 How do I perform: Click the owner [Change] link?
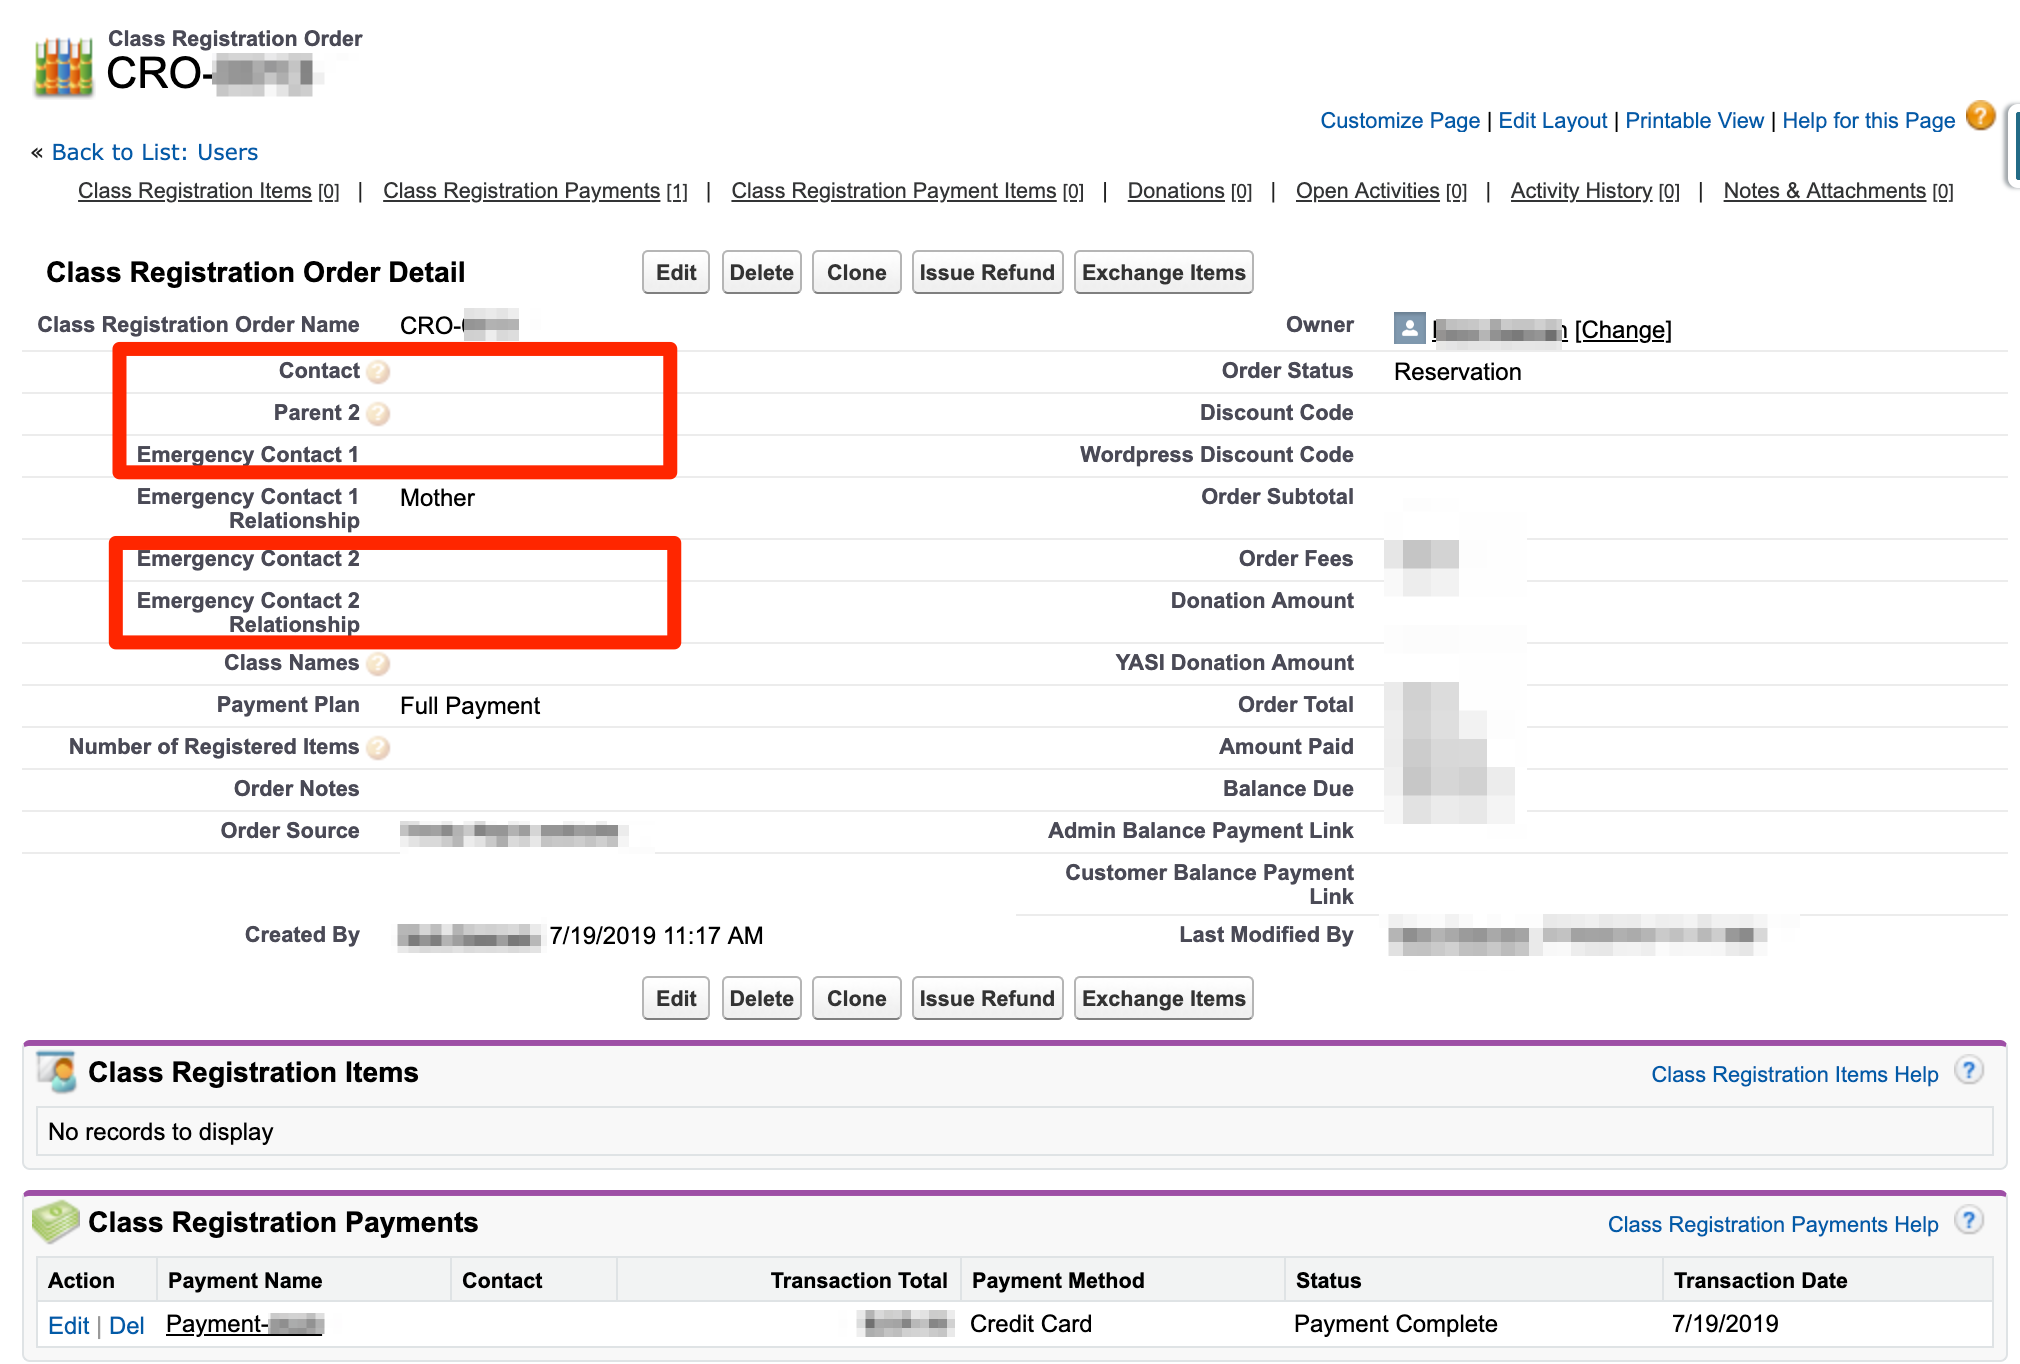(x=1622, y=330)
